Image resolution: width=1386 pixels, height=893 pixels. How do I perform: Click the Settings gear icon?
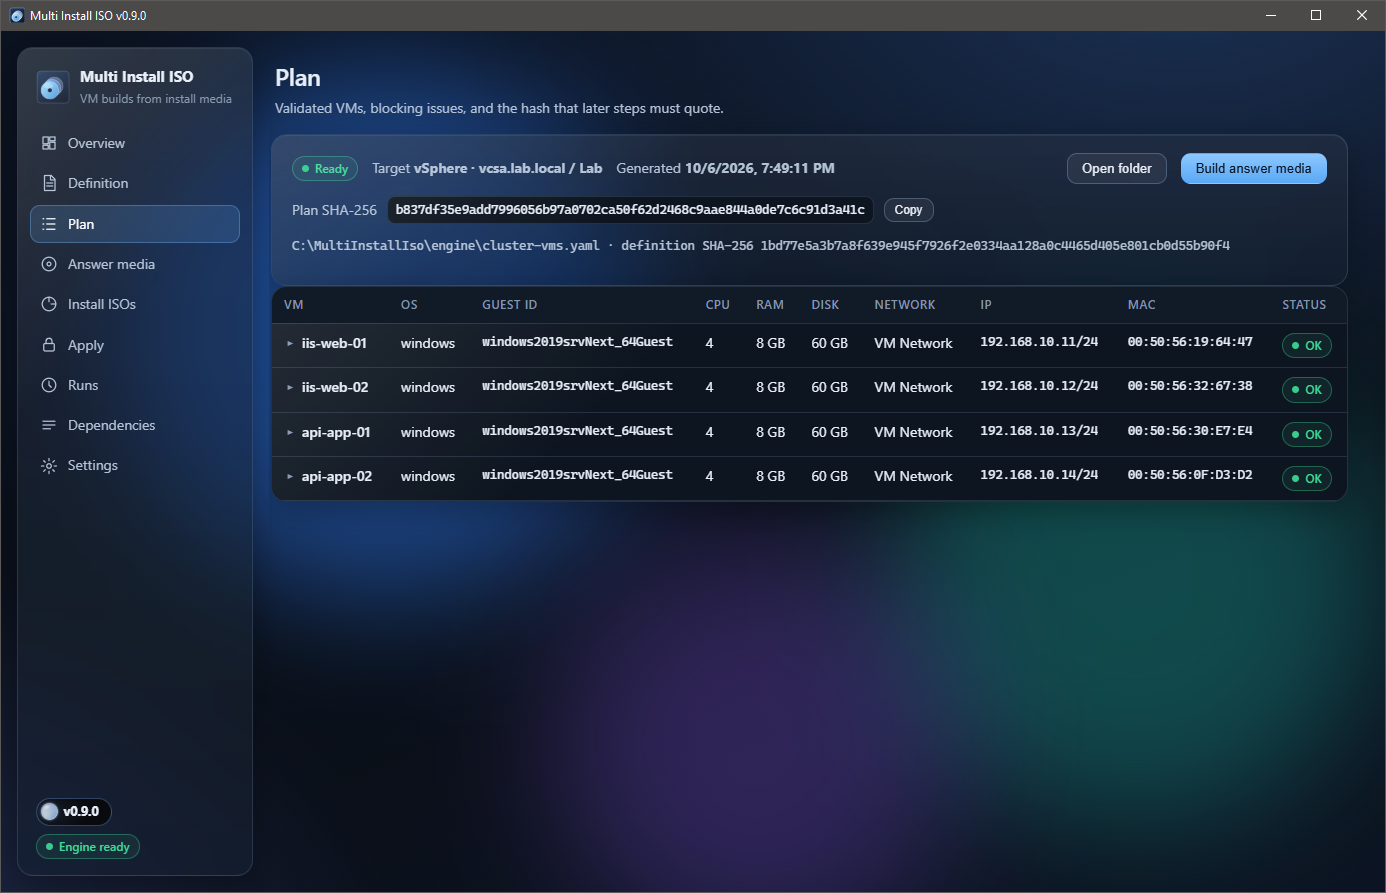[x=49, y=465]
